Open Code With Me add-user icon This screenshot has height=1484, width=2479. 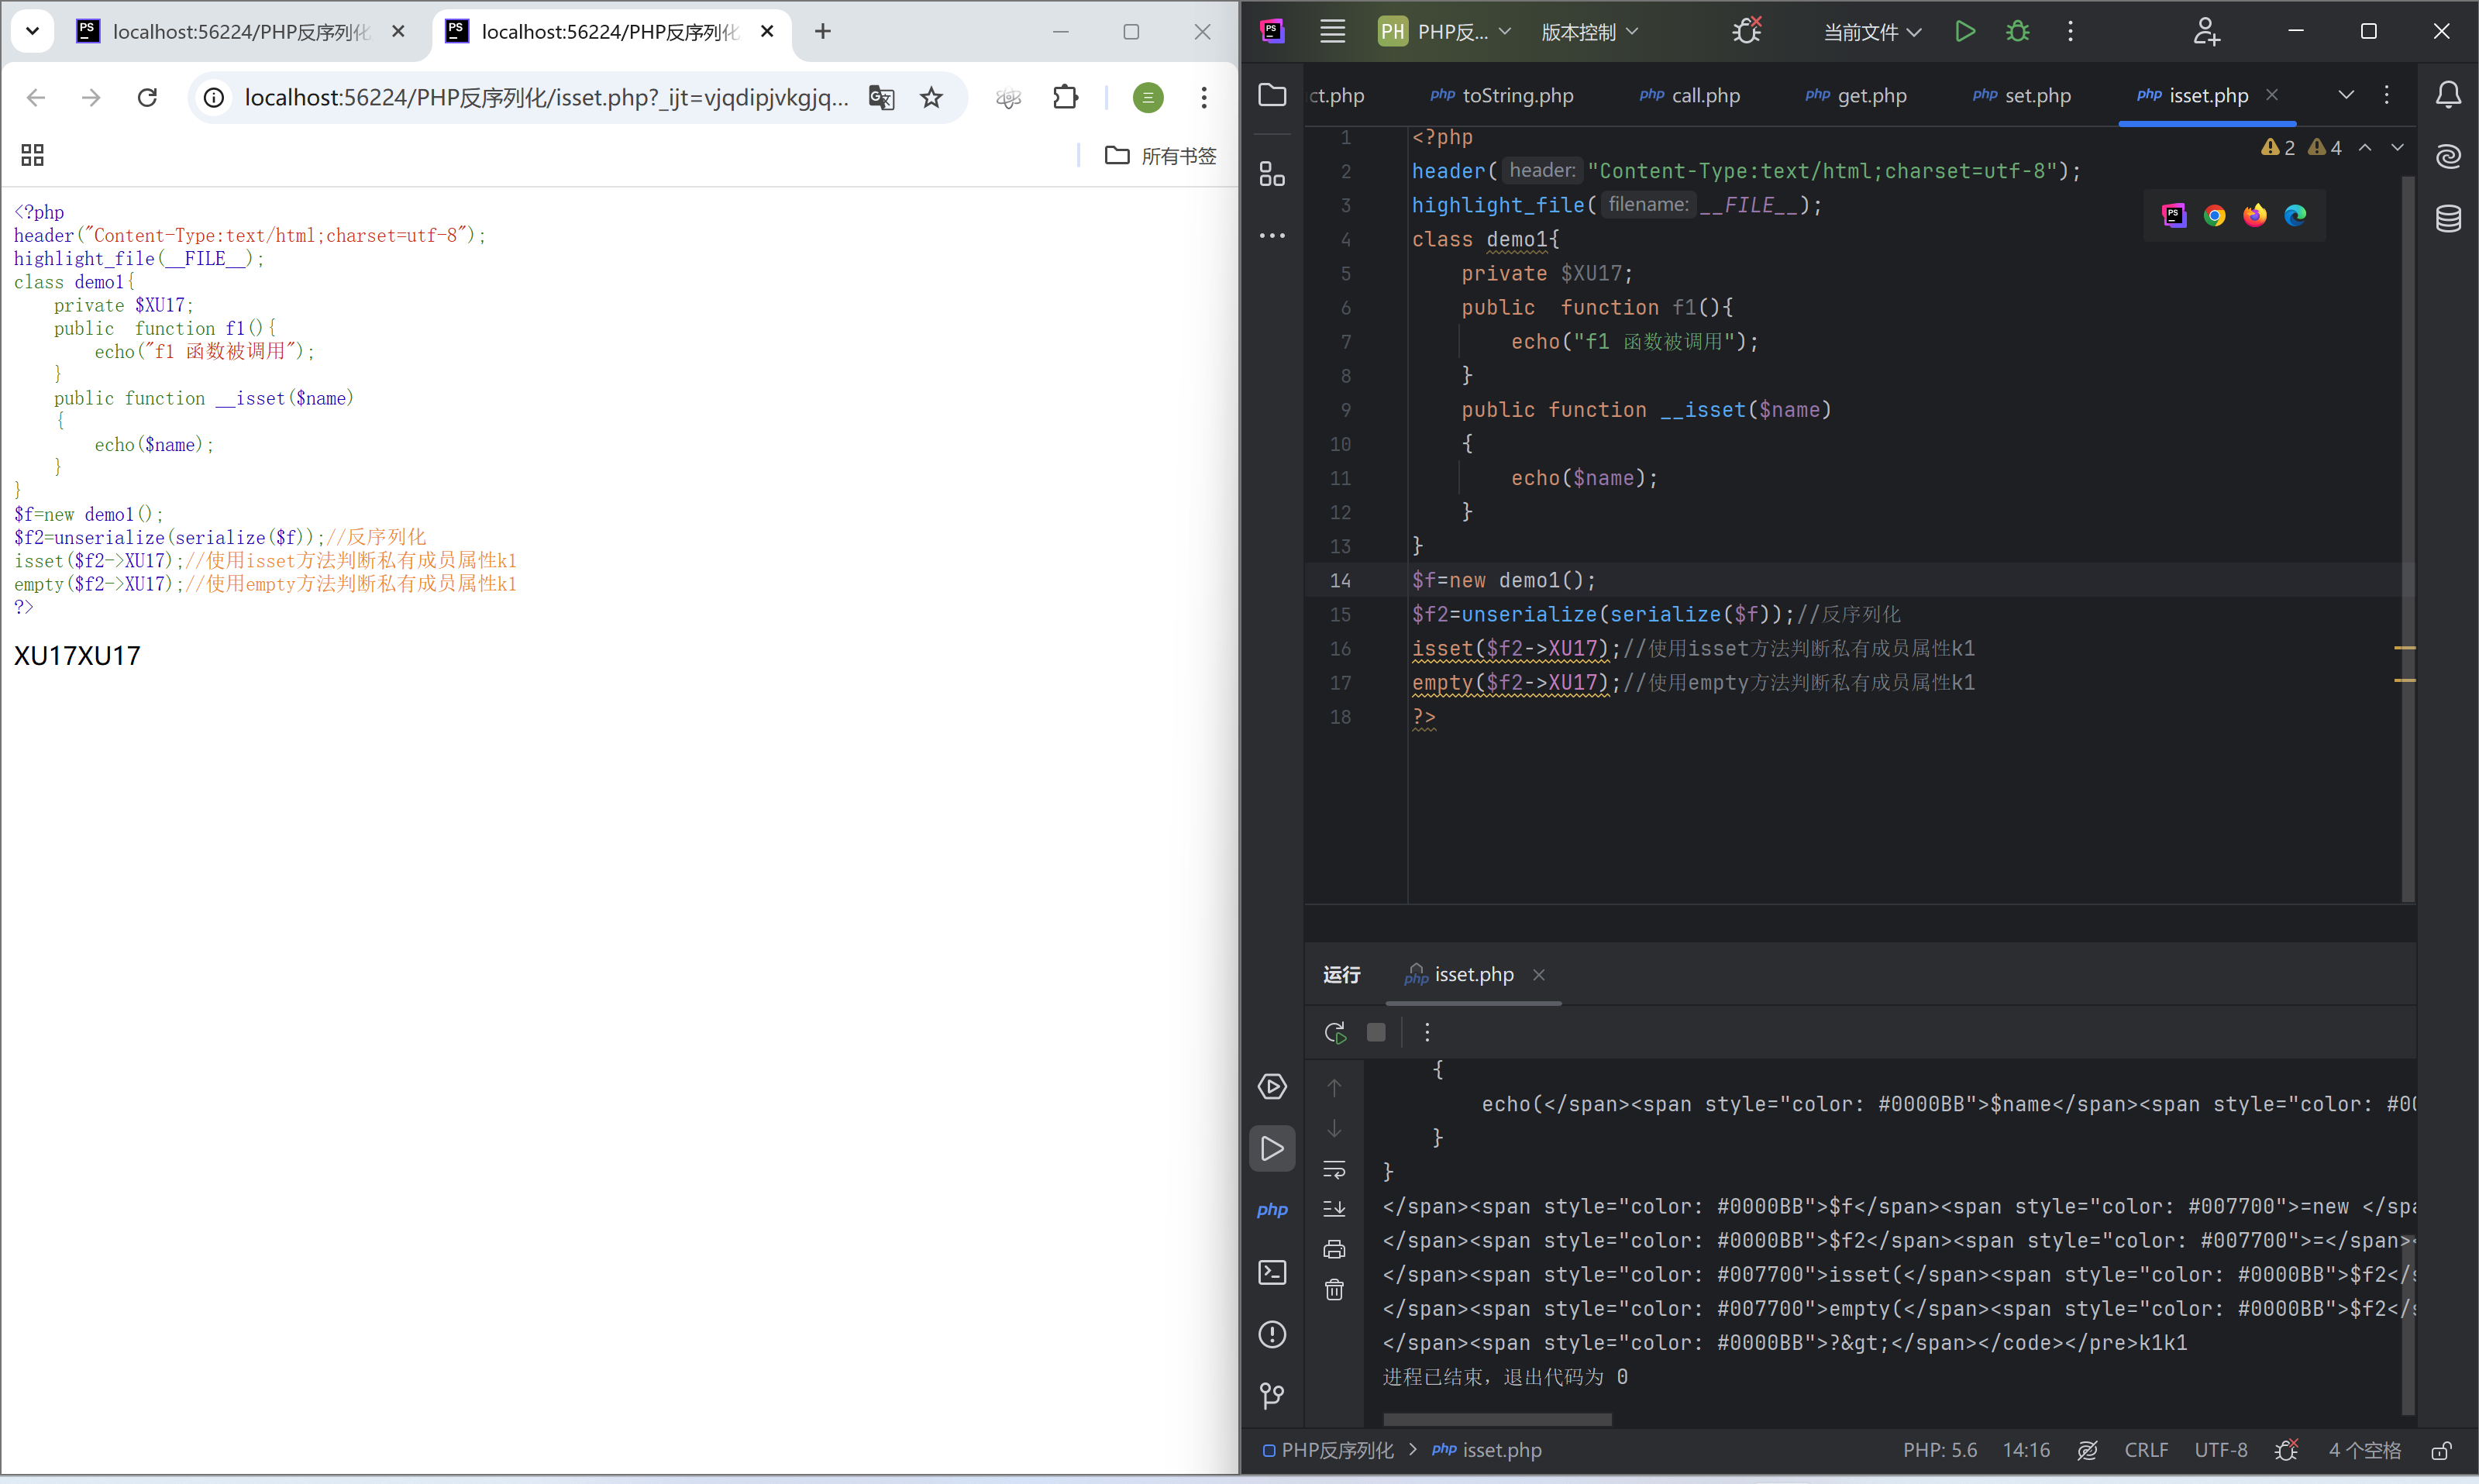coord(2206,31)
